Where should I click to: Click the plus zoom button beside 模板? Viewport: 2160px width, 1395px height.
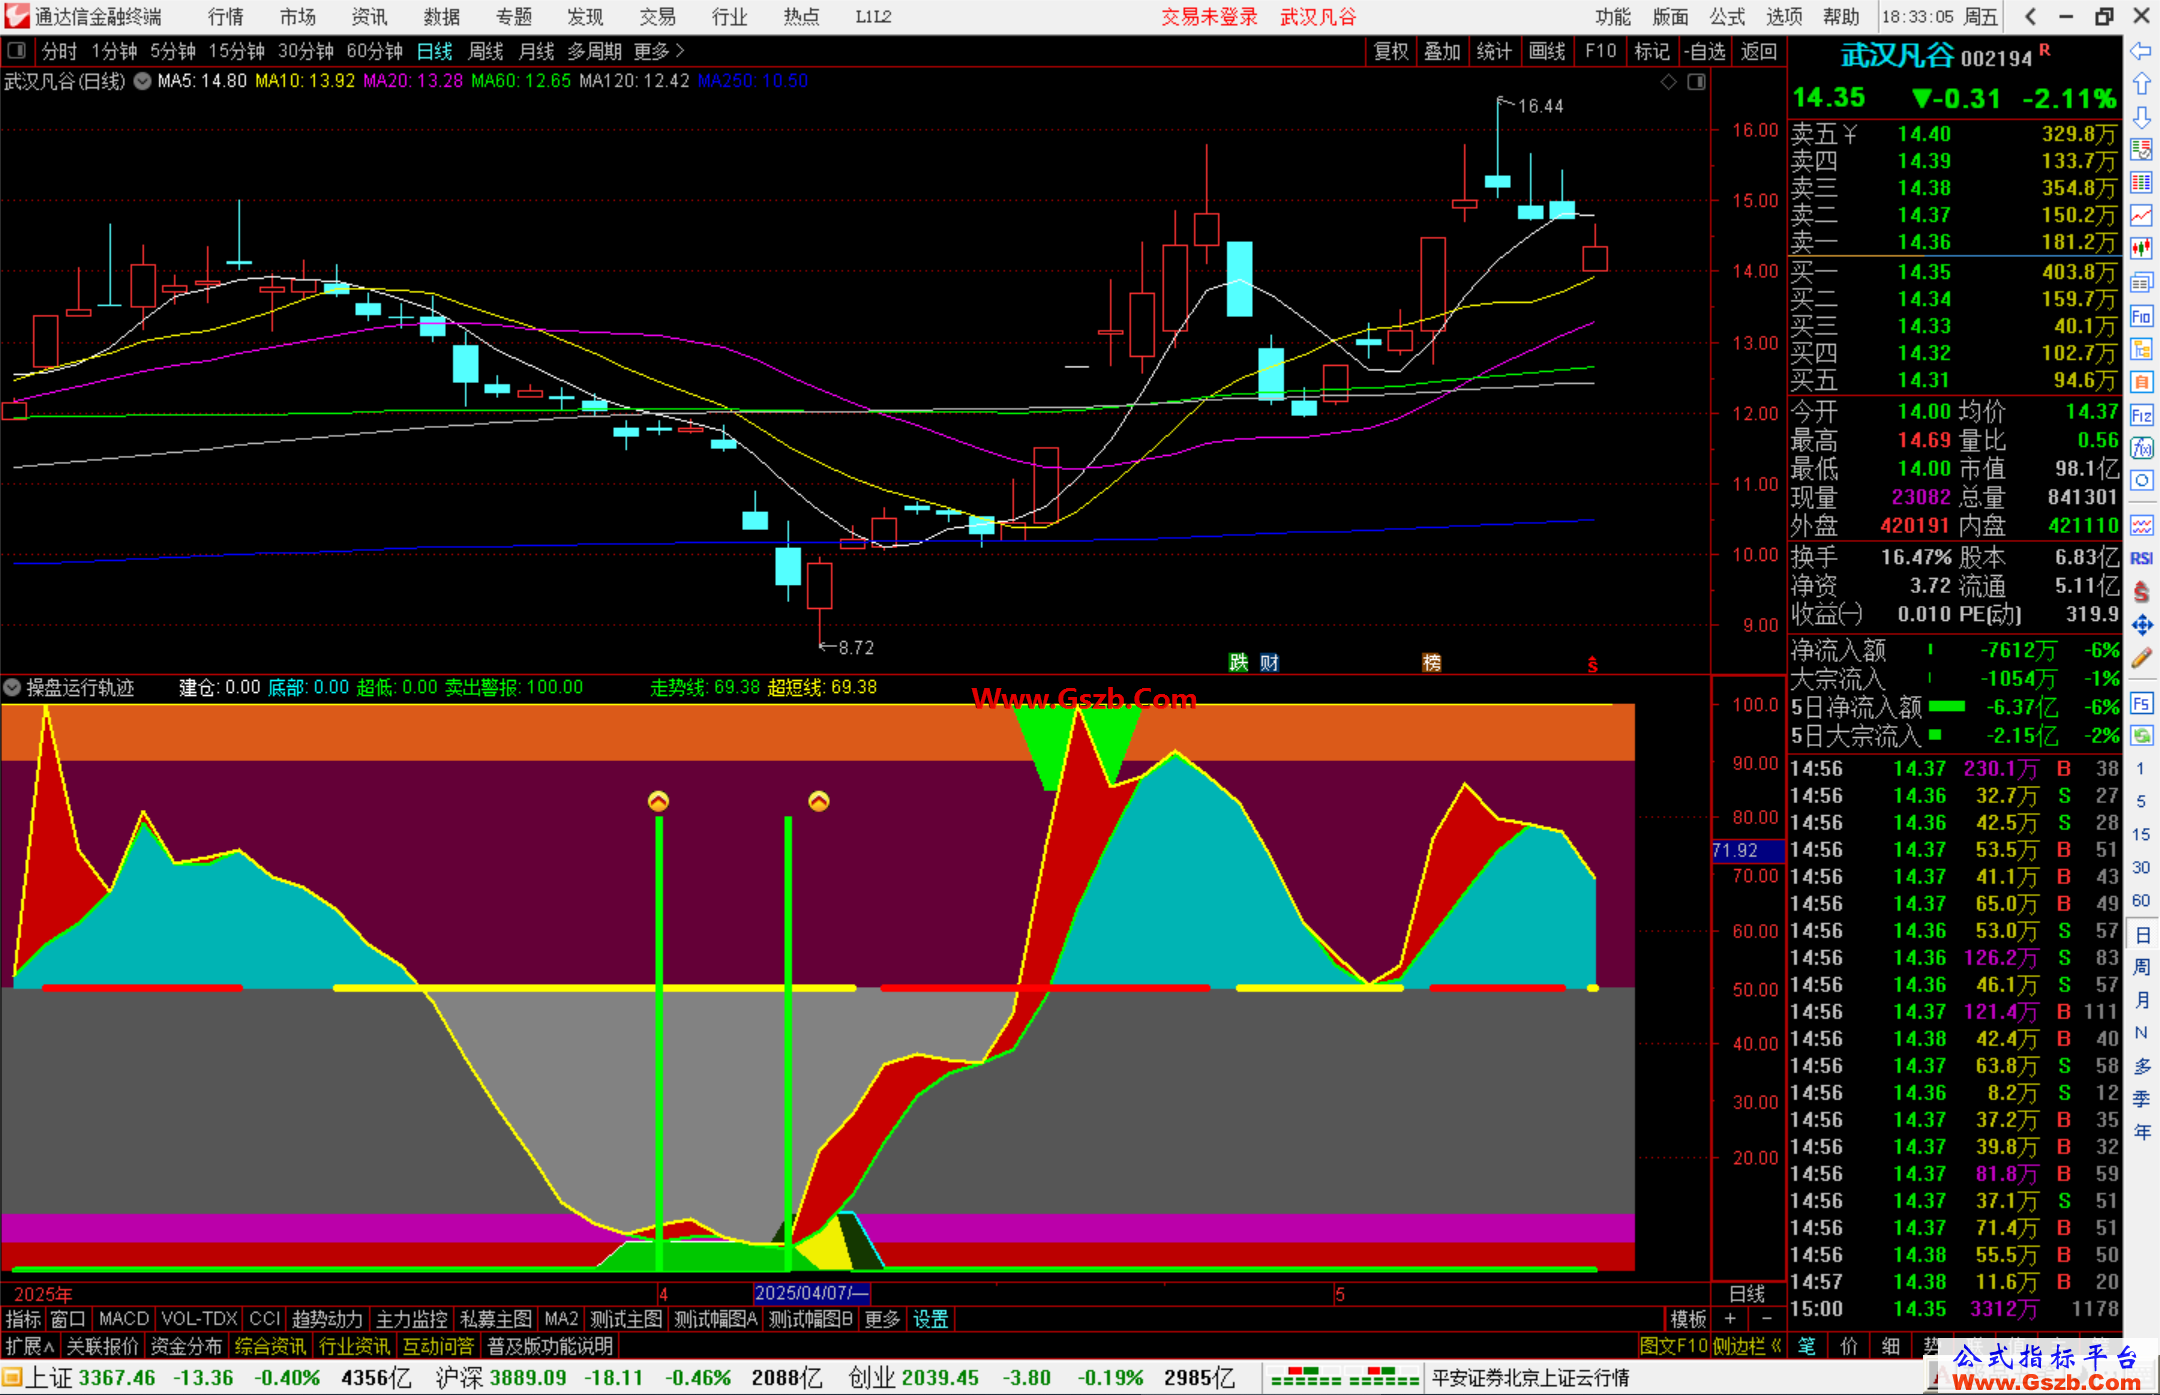[1730, 1319]
